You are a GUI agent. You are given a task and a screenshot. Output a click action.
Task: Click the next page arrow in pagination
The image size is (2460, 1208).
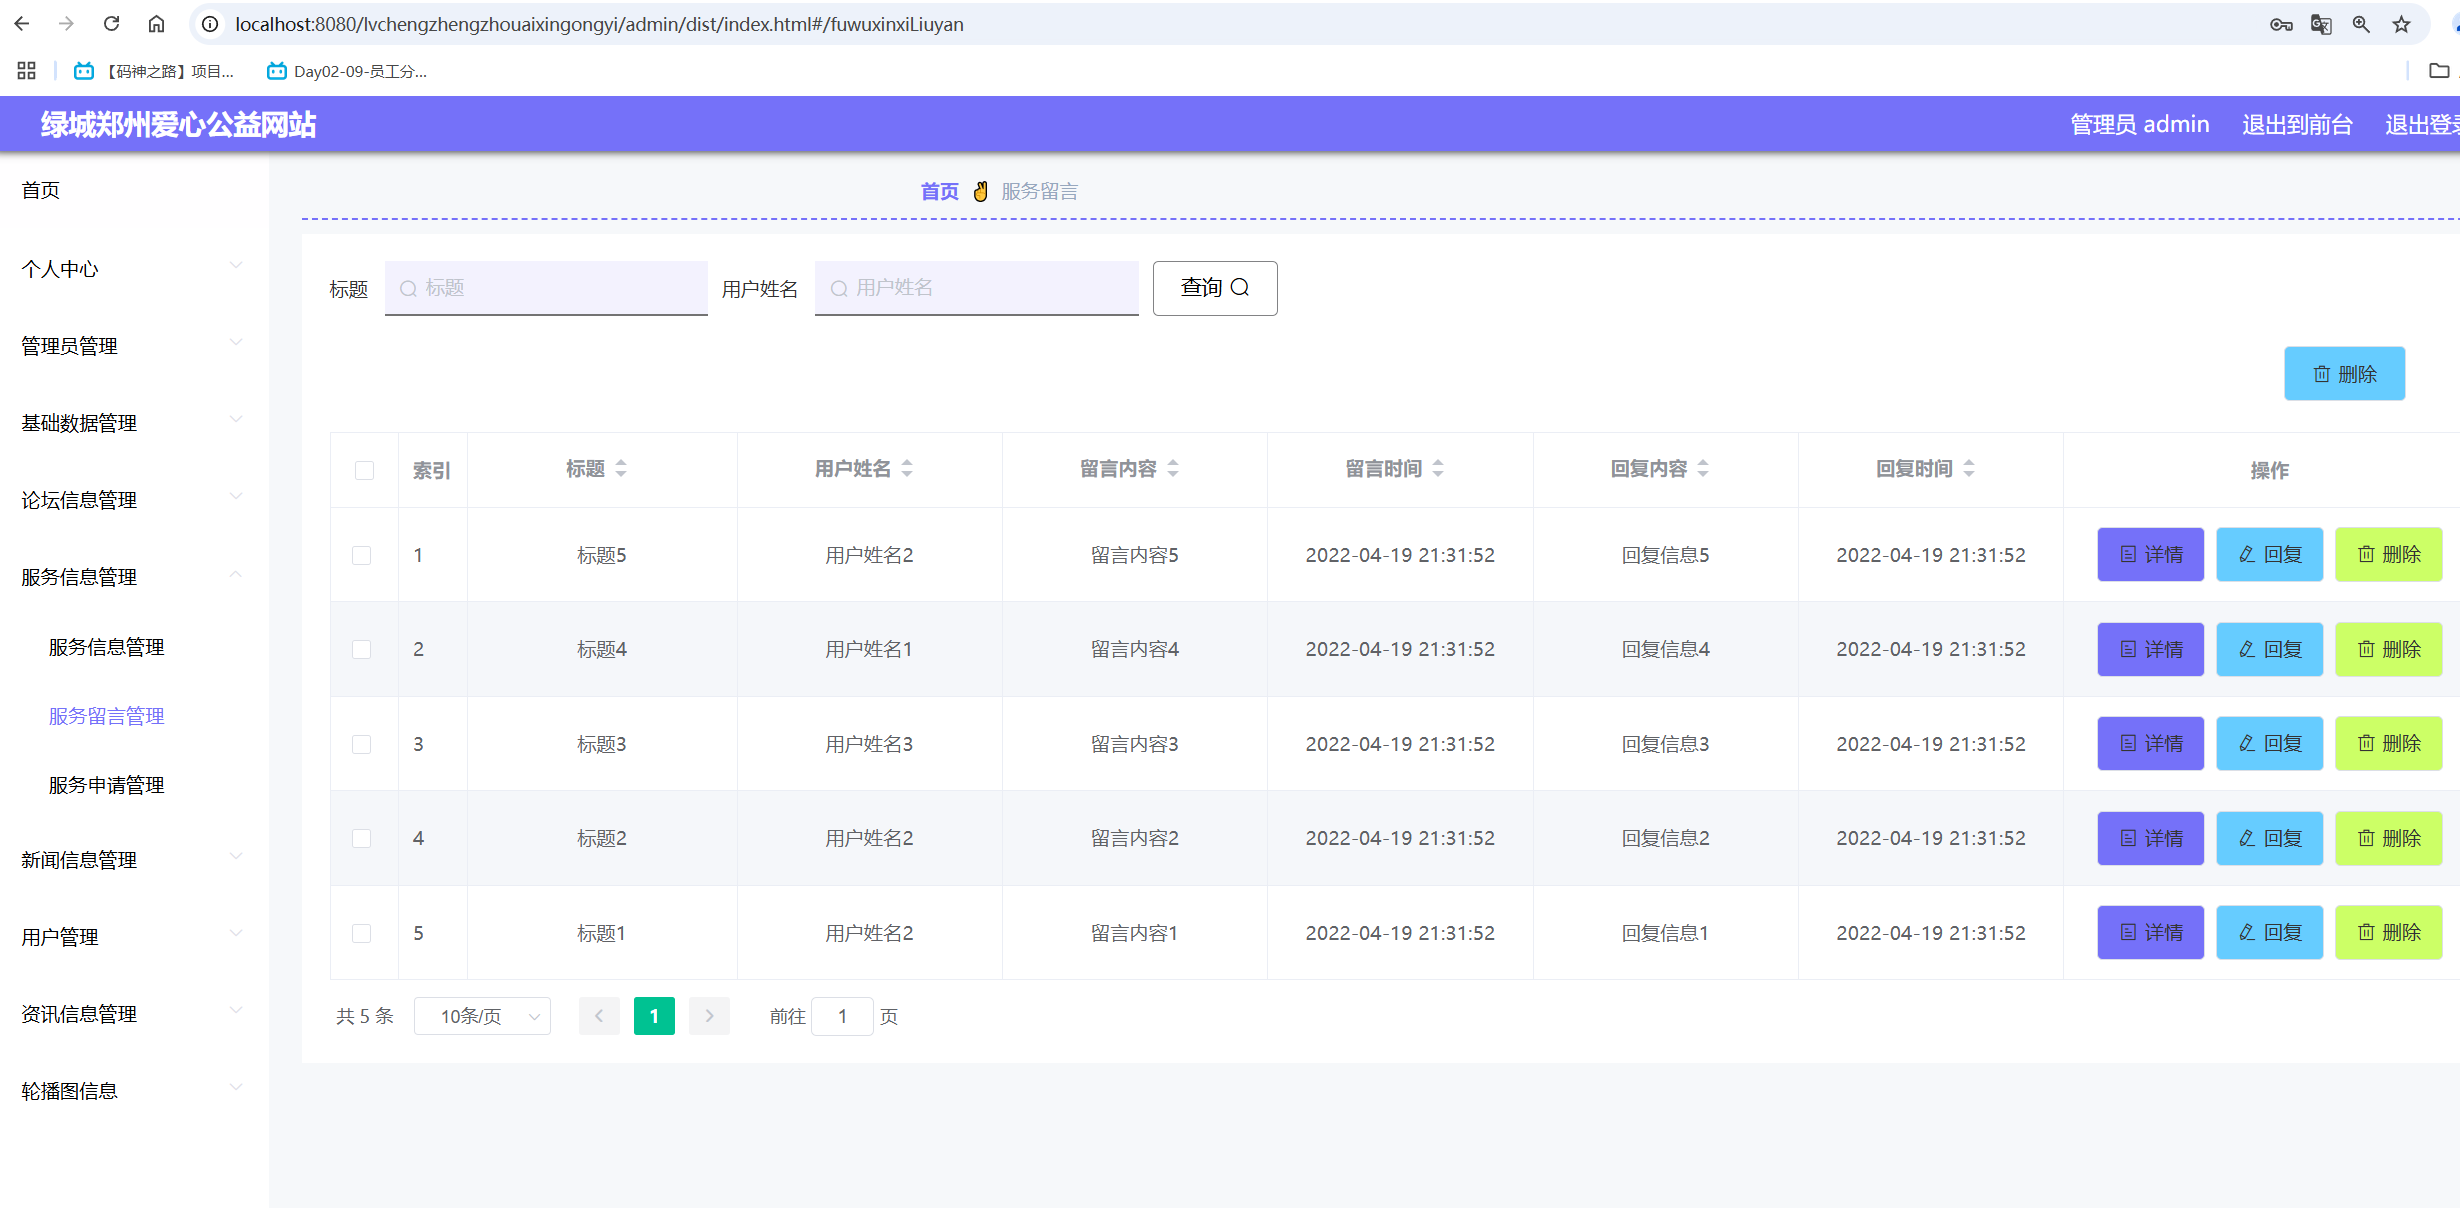pyautogui.click(x=709, y=1016)
